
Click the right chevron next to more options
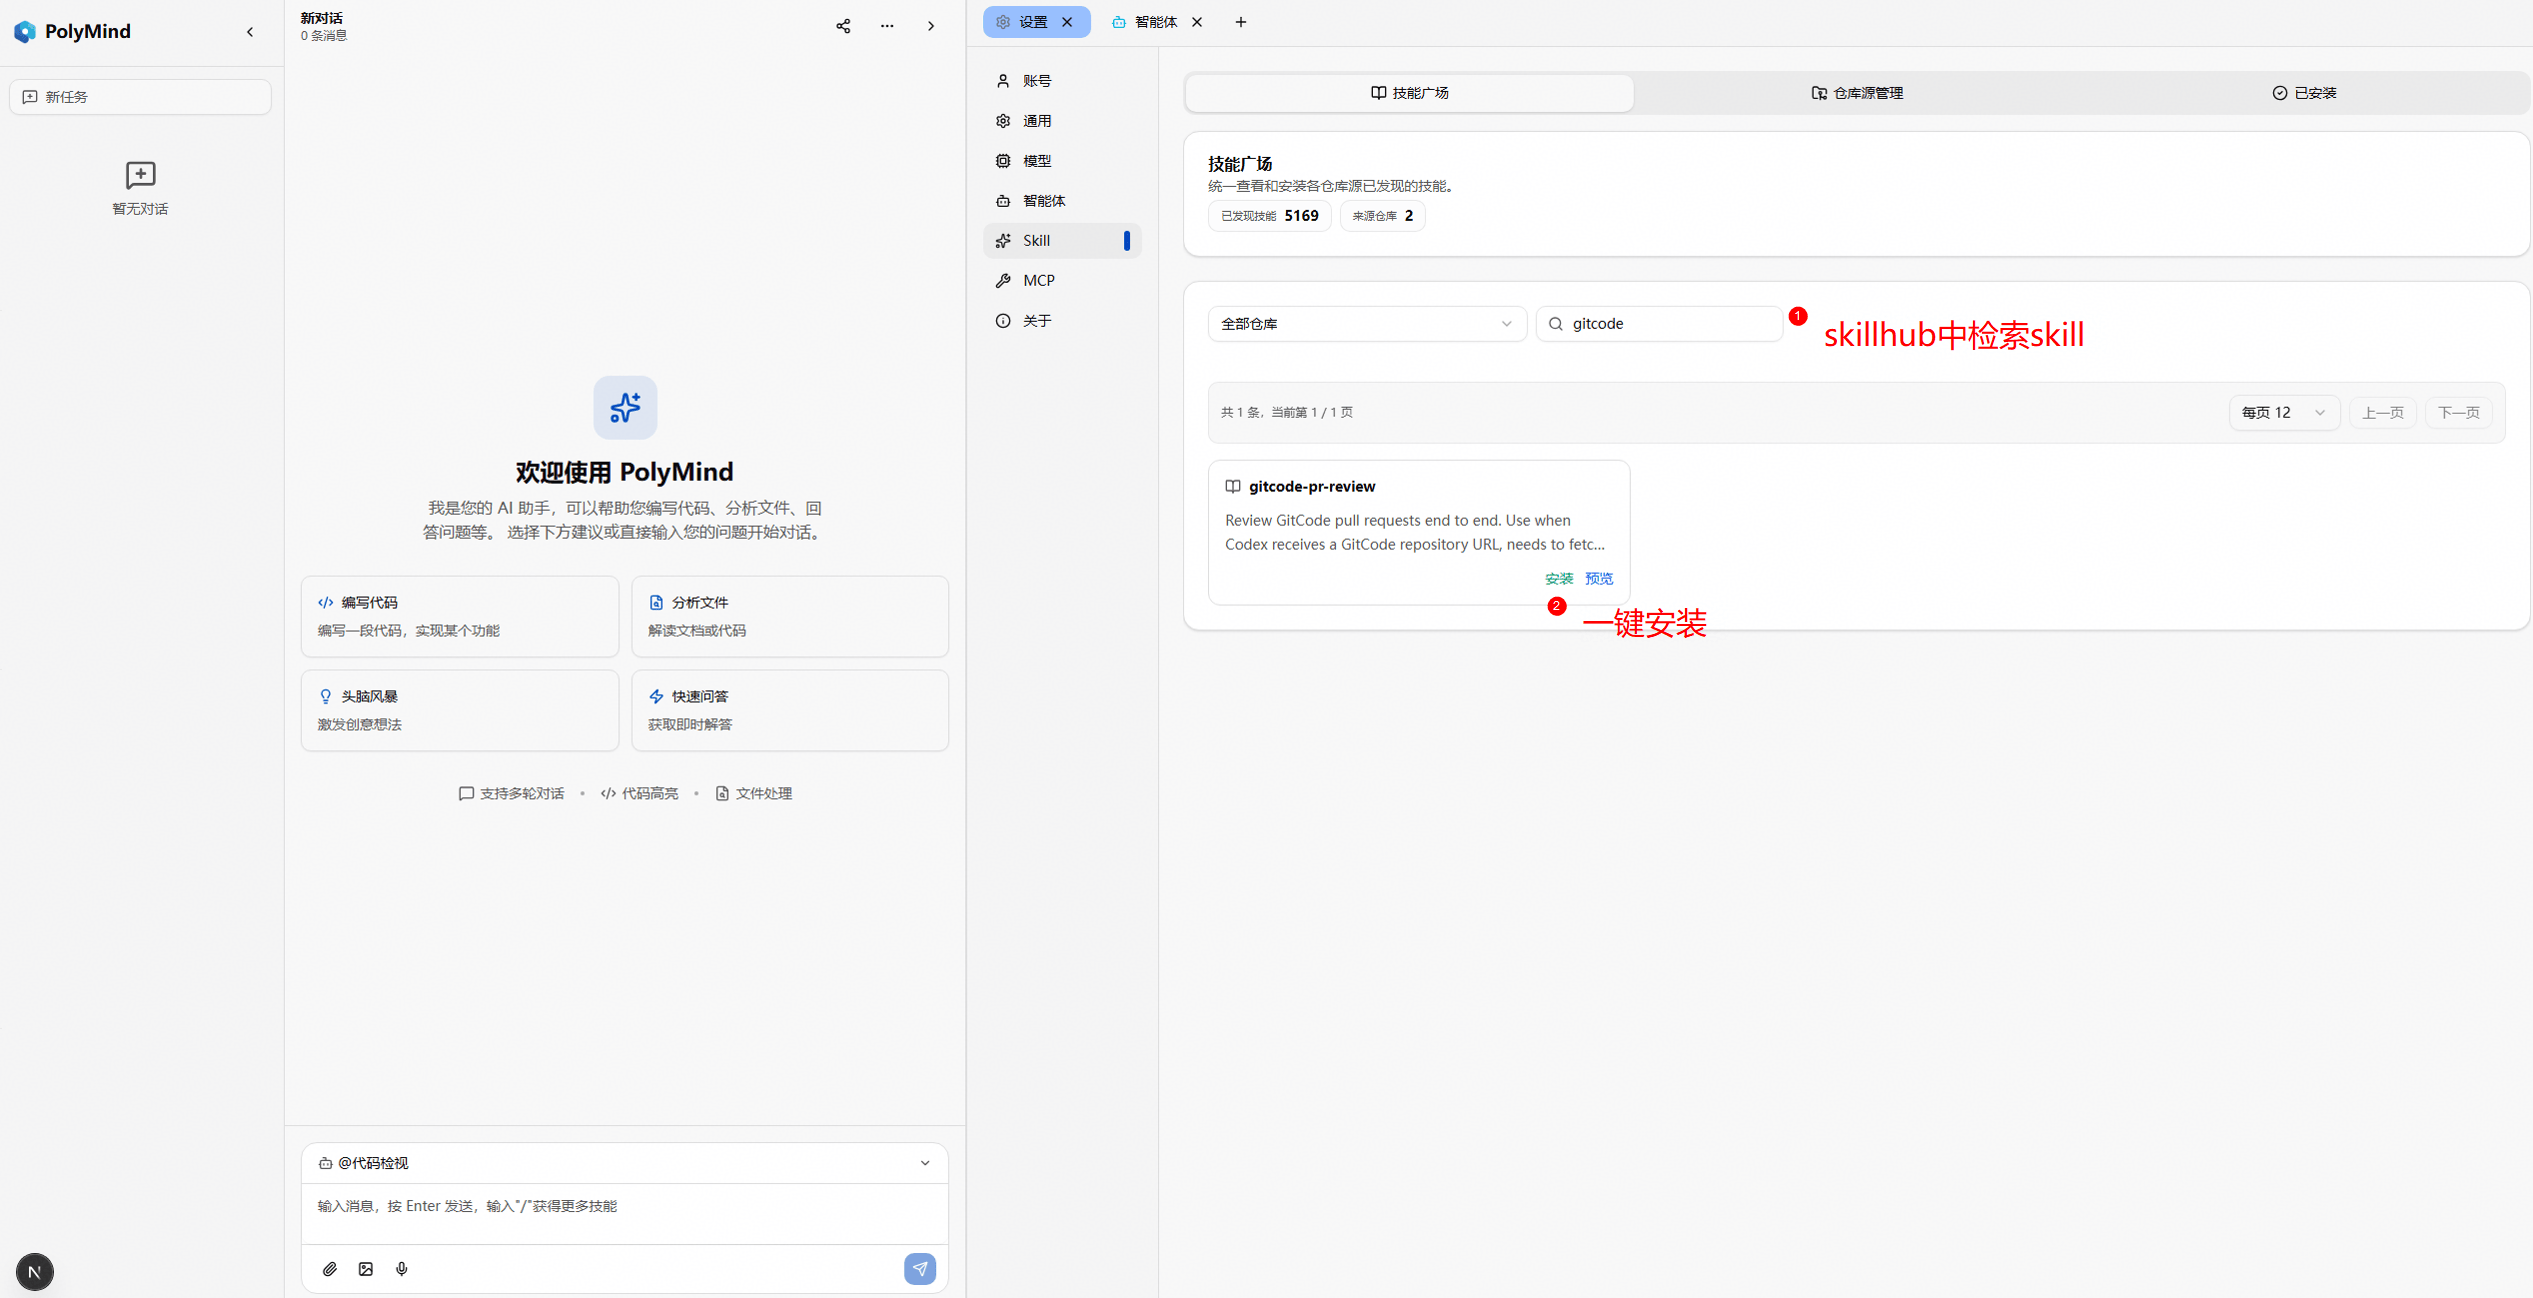(931, 26)
